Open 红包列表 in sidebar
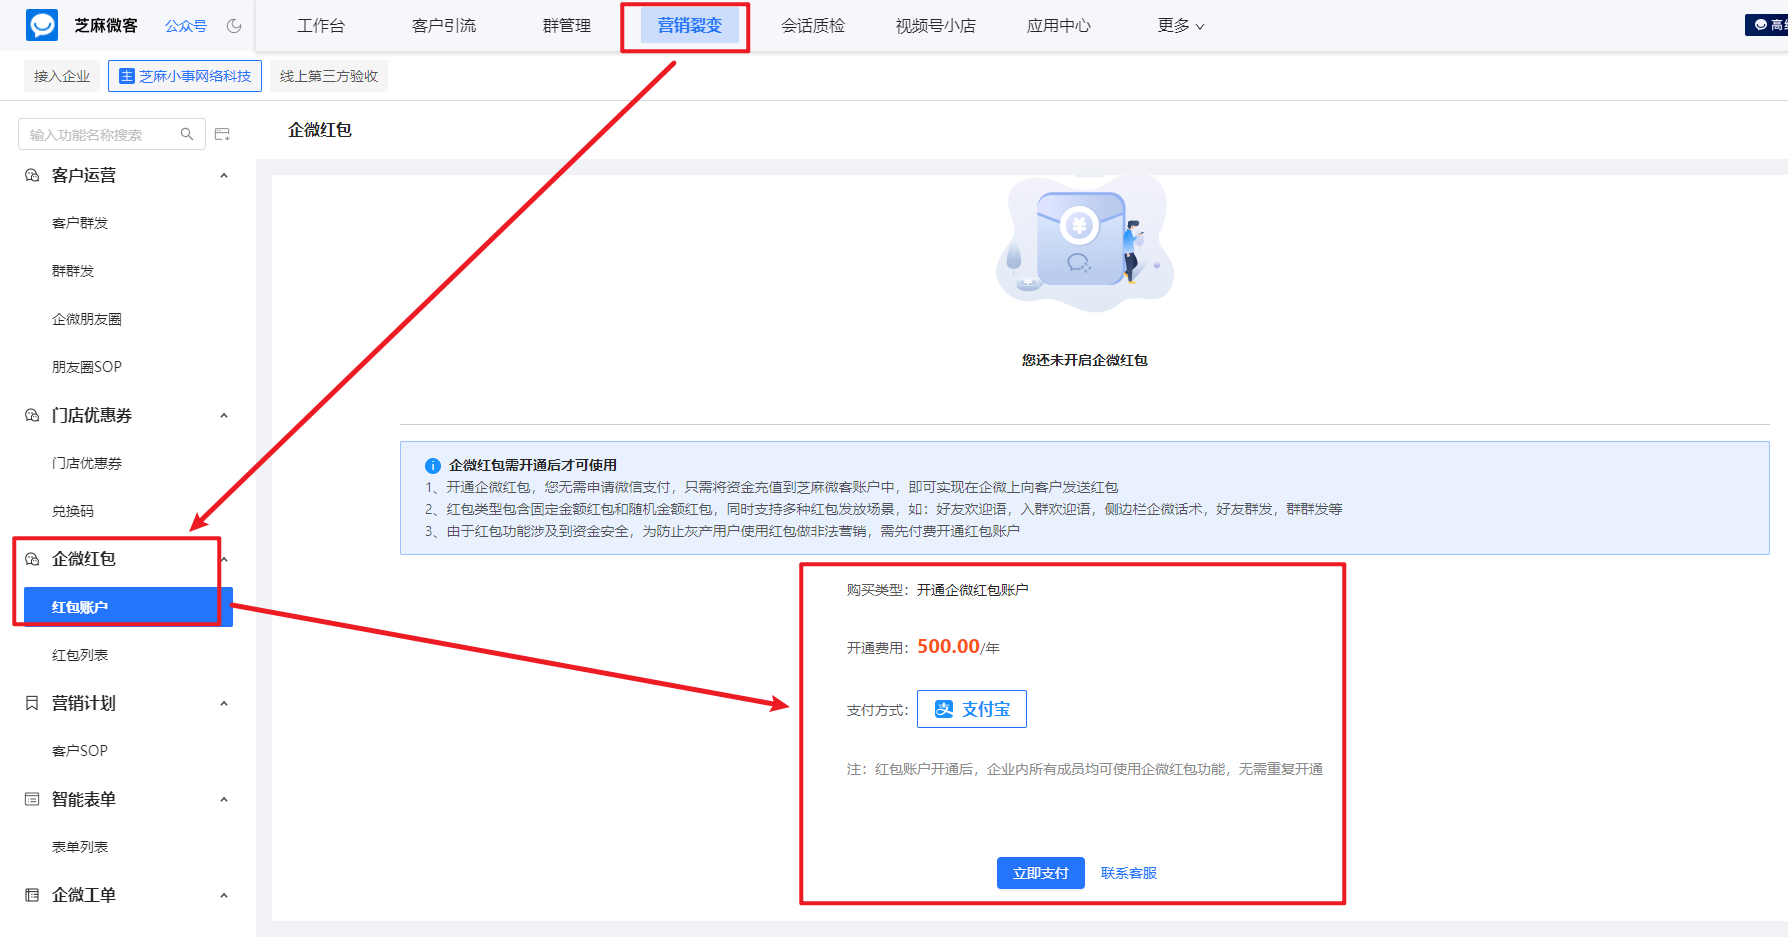 point(80,655)
